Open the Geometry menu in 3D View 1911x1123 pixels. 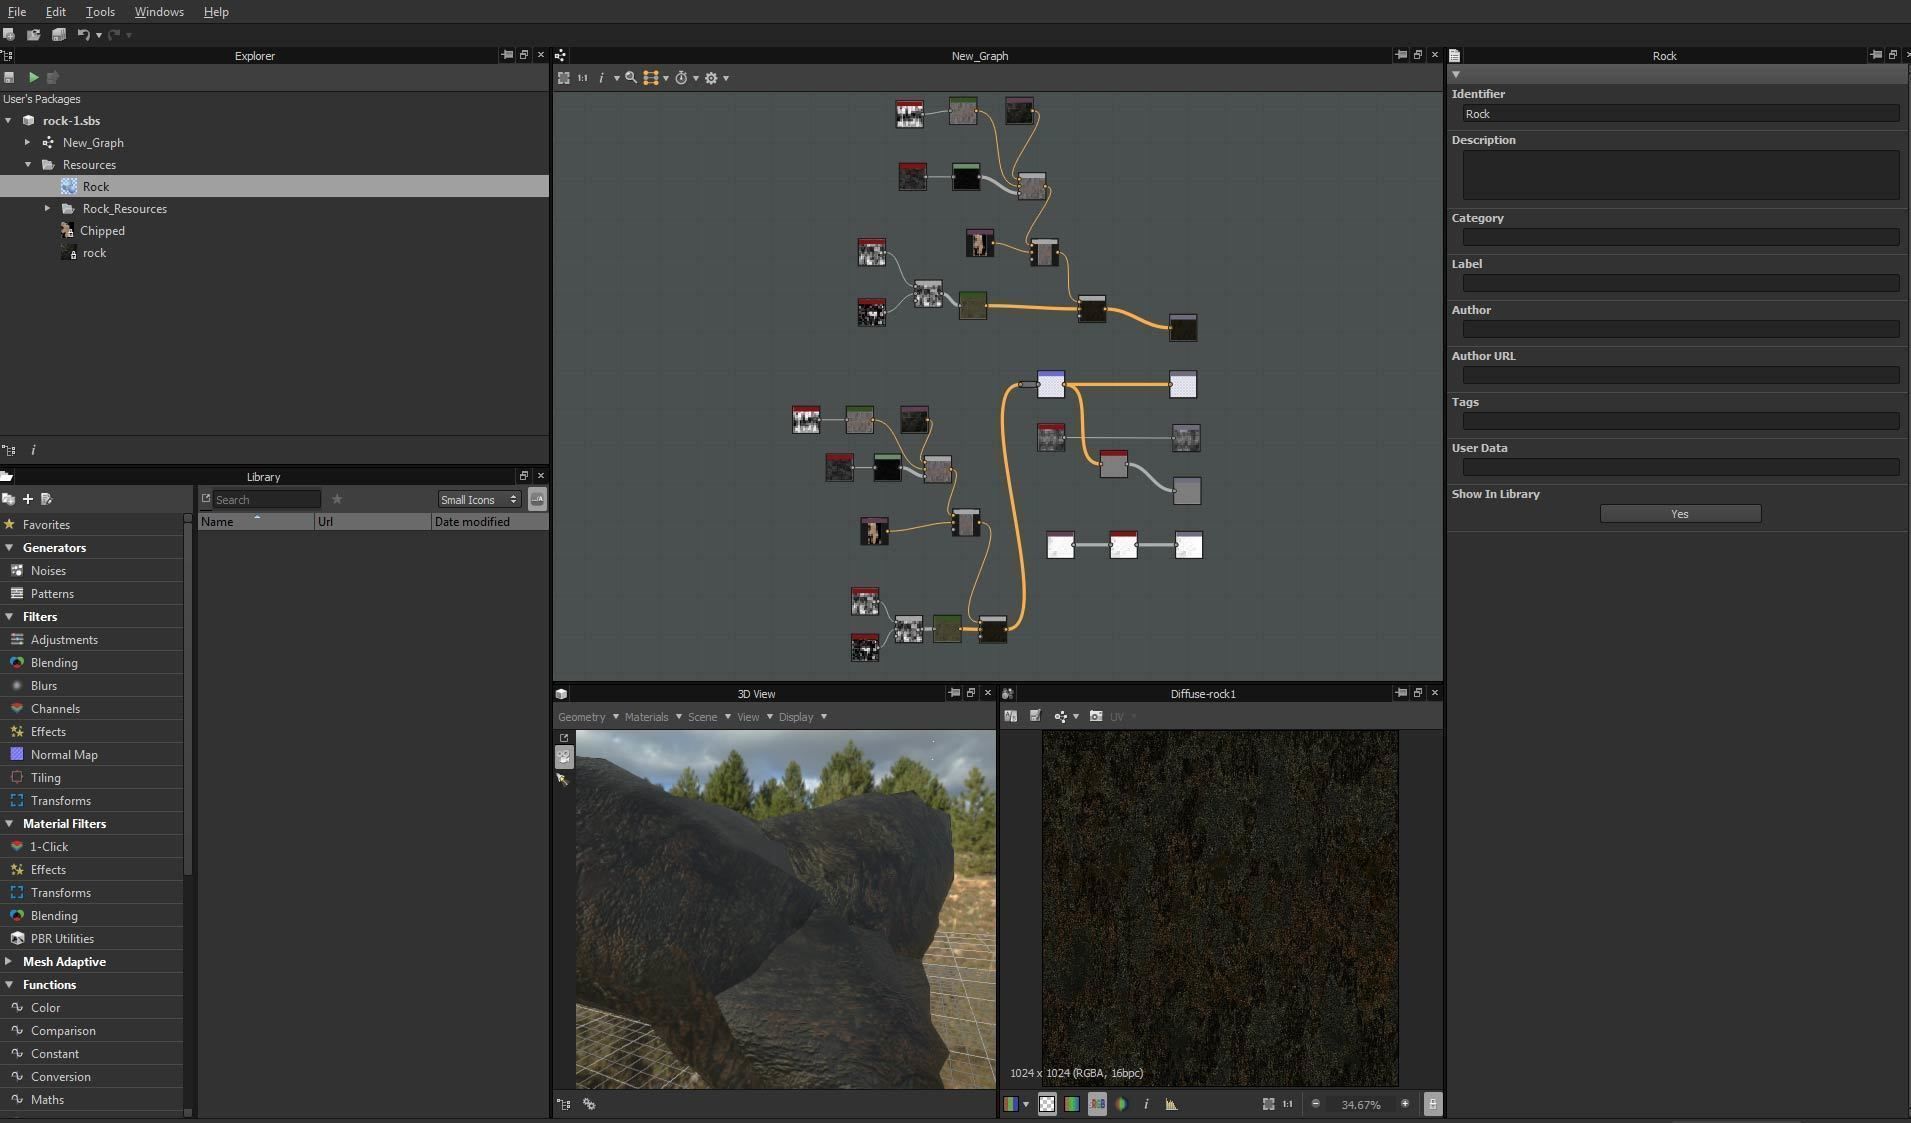click(588, 717)
